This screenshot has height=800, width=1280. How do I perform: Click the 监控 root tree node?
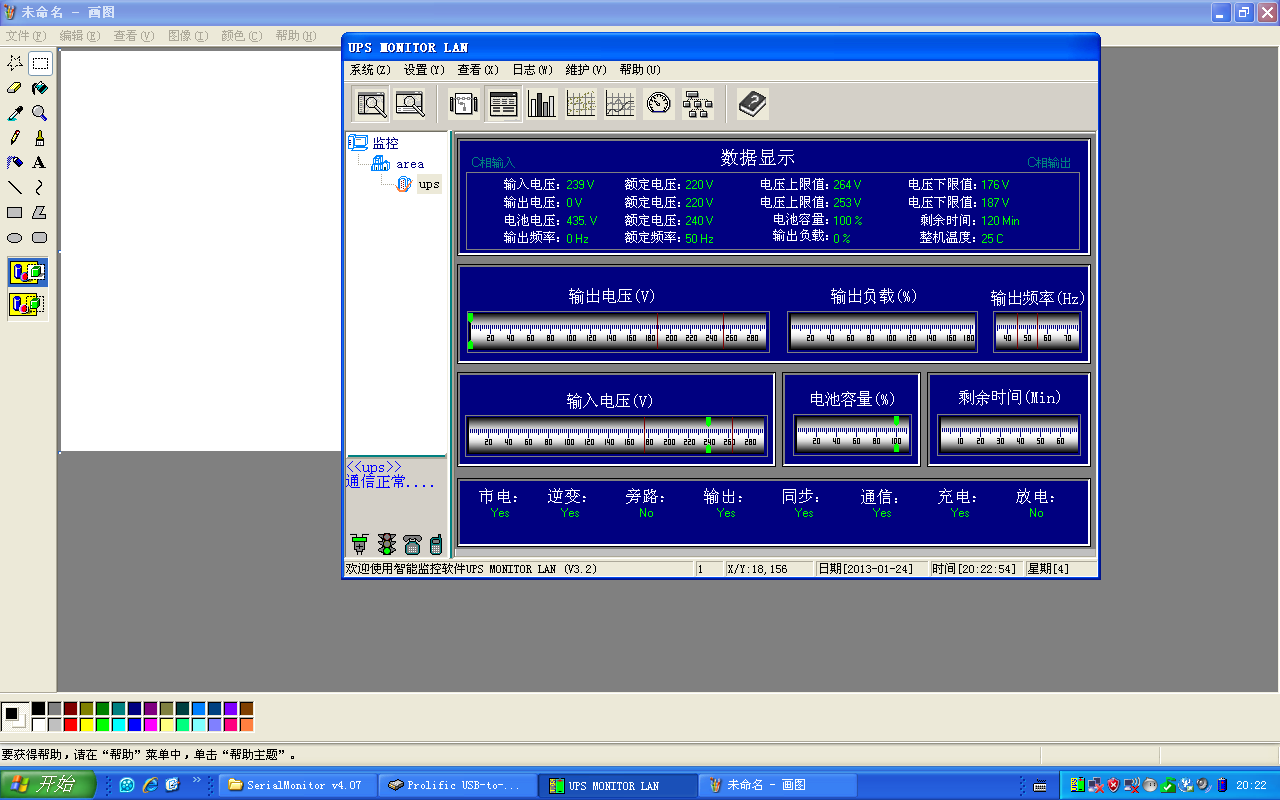[x=385, y=143]
